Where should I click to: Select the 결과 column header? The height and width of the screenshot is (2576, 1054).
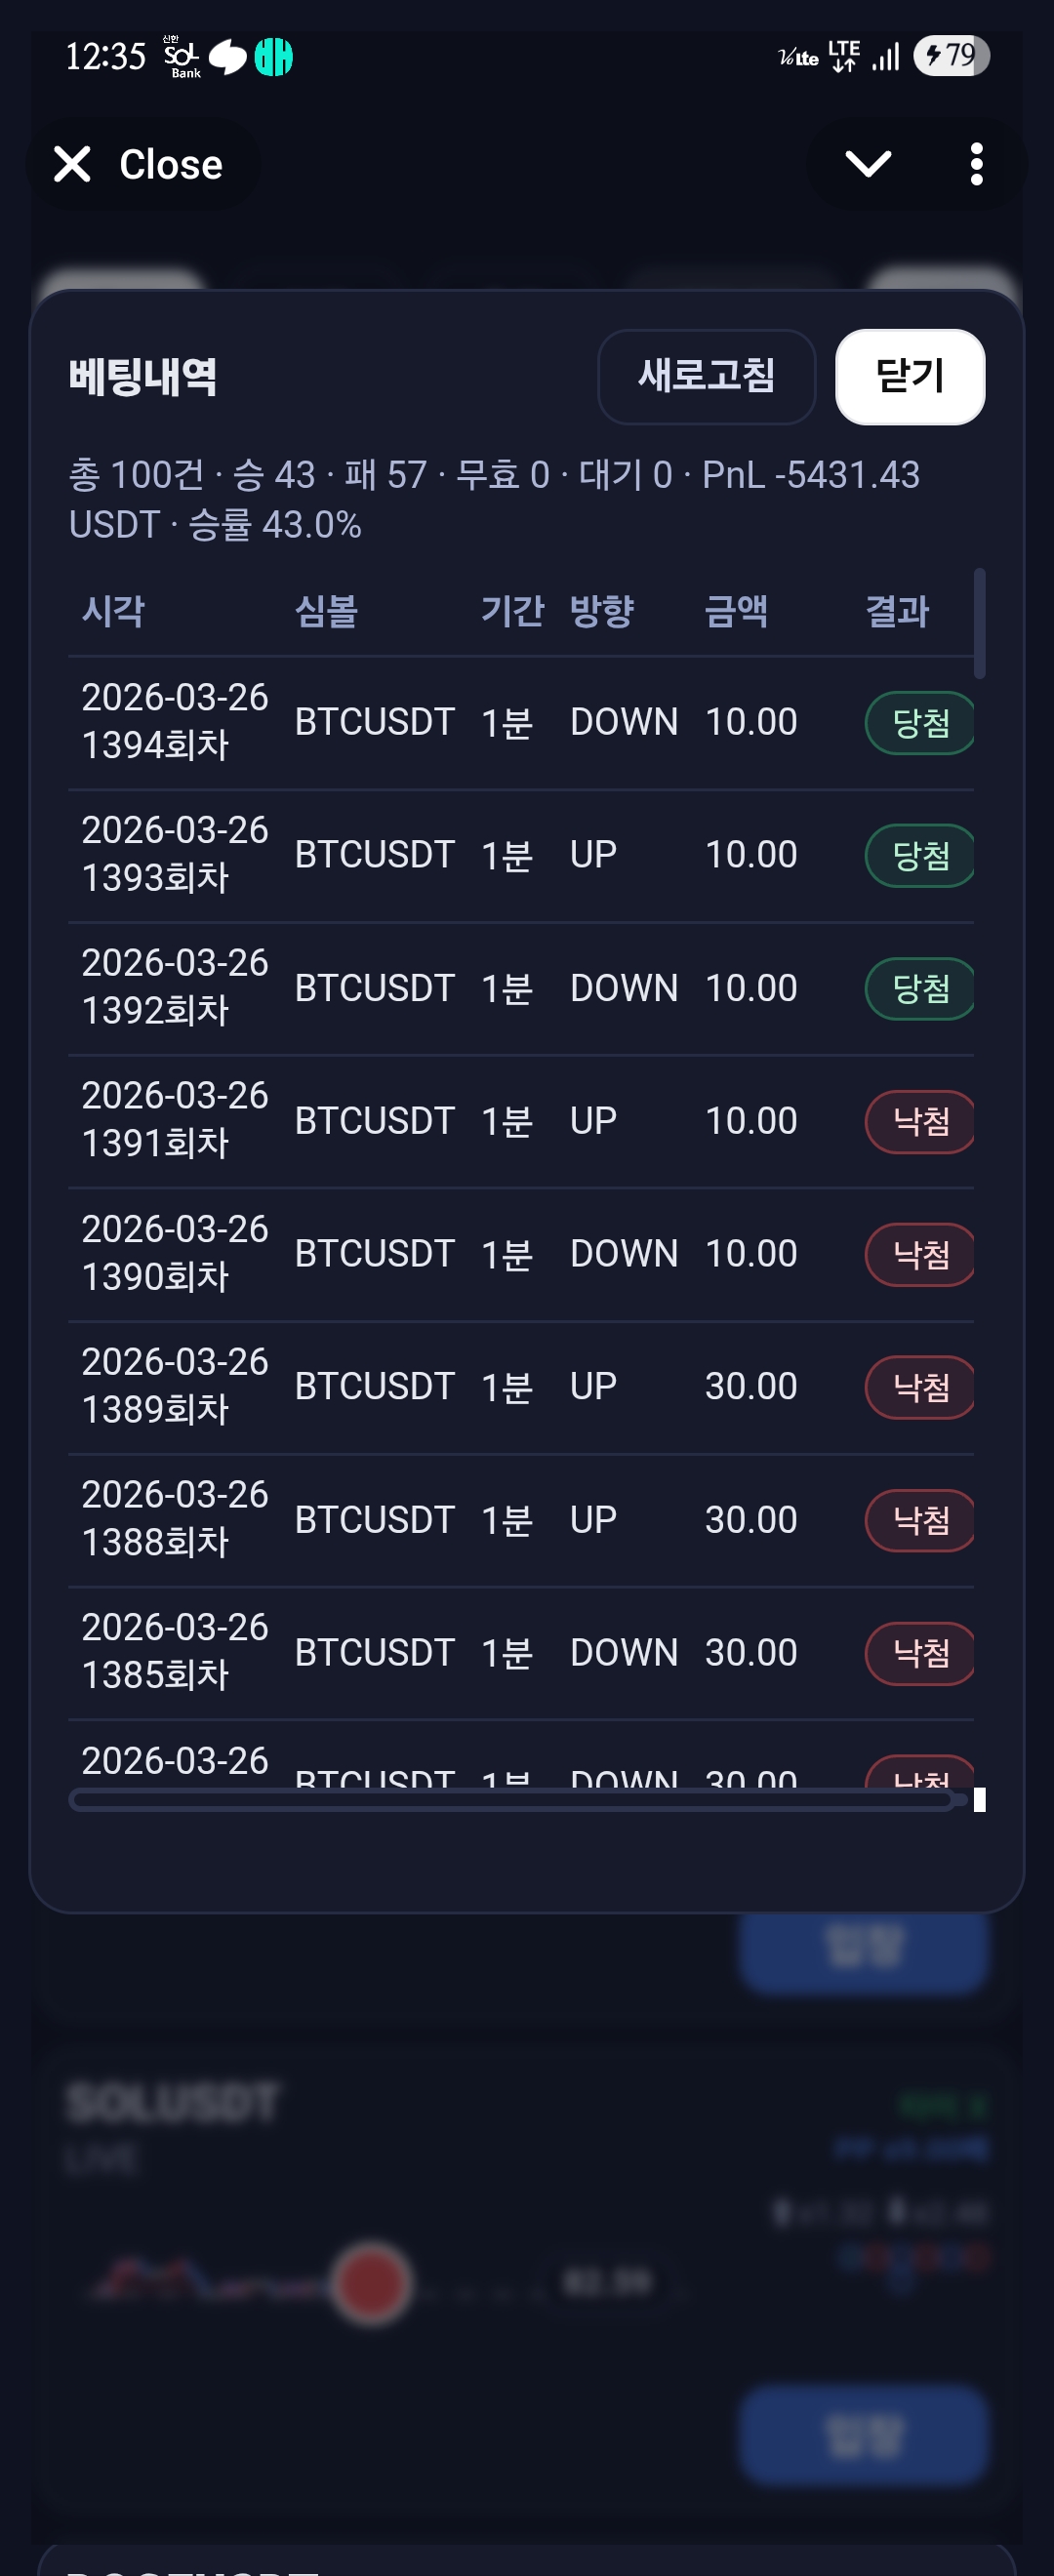[x=896, y=611]
